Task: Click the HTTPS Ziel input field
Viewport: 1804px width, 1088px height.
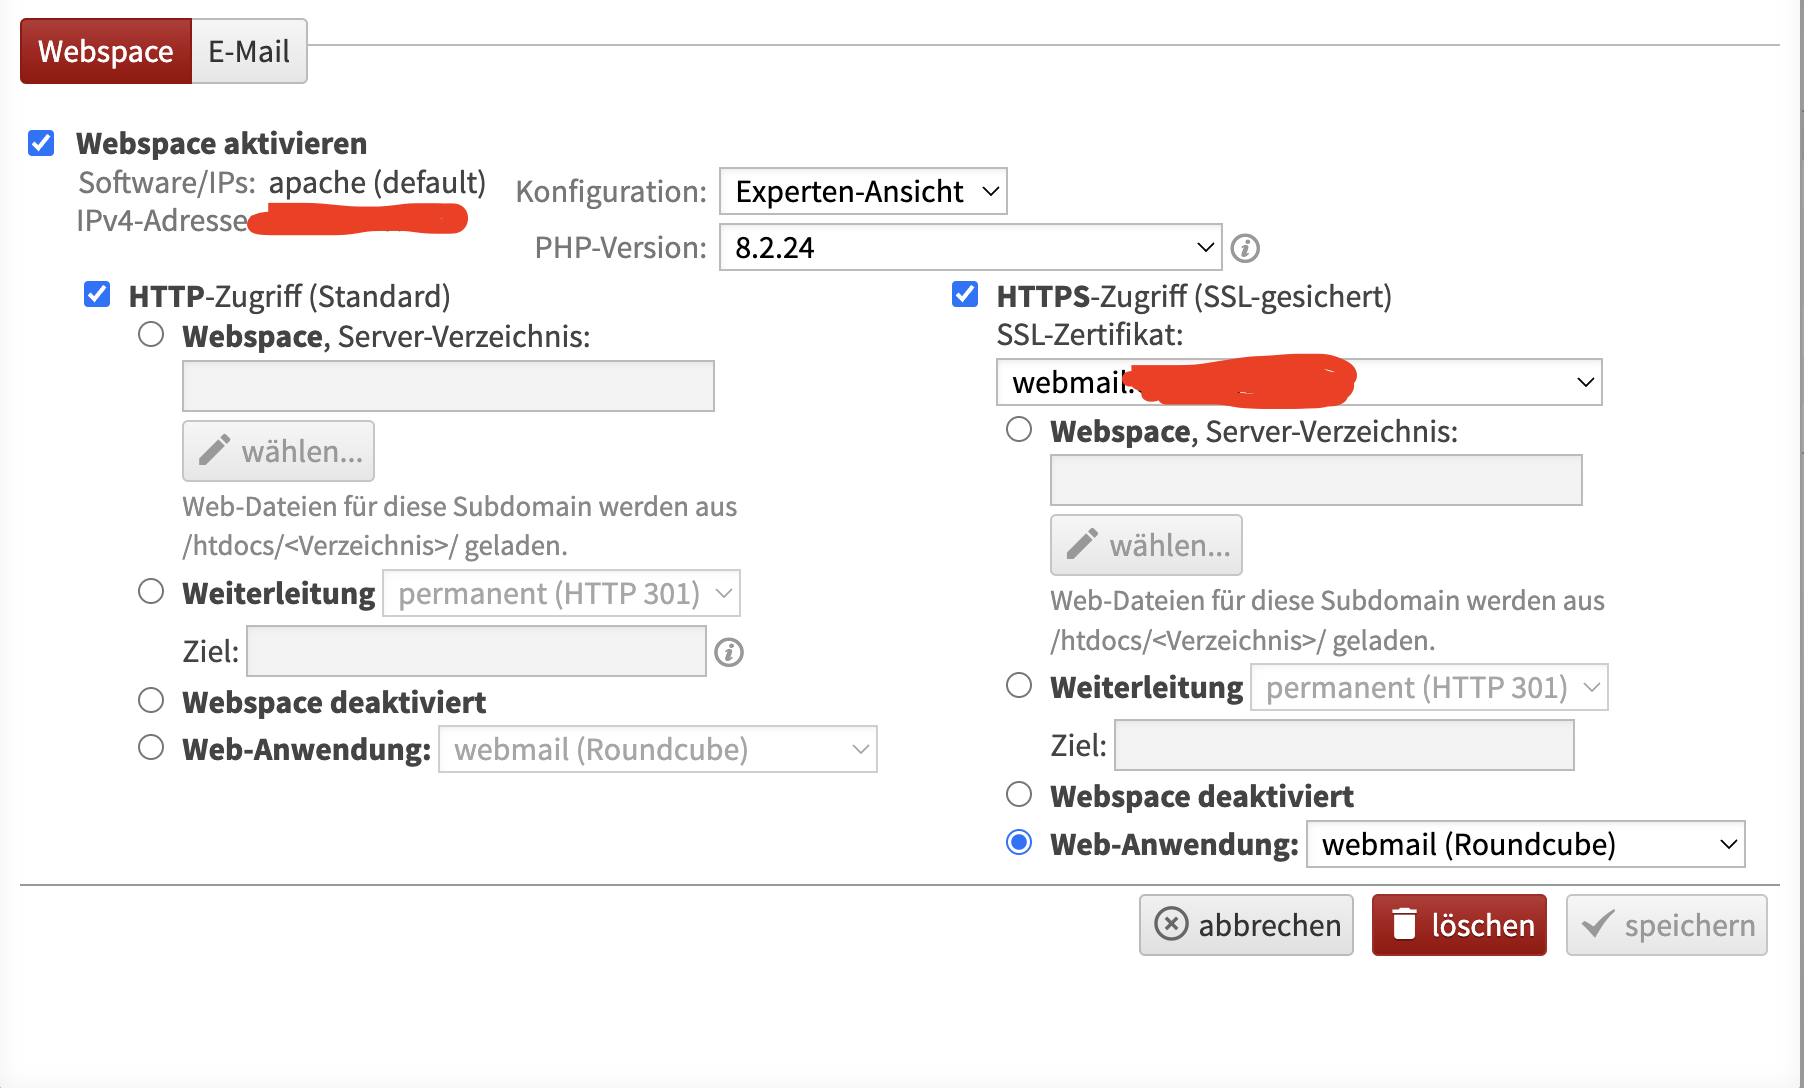Action: [1344, 745]
